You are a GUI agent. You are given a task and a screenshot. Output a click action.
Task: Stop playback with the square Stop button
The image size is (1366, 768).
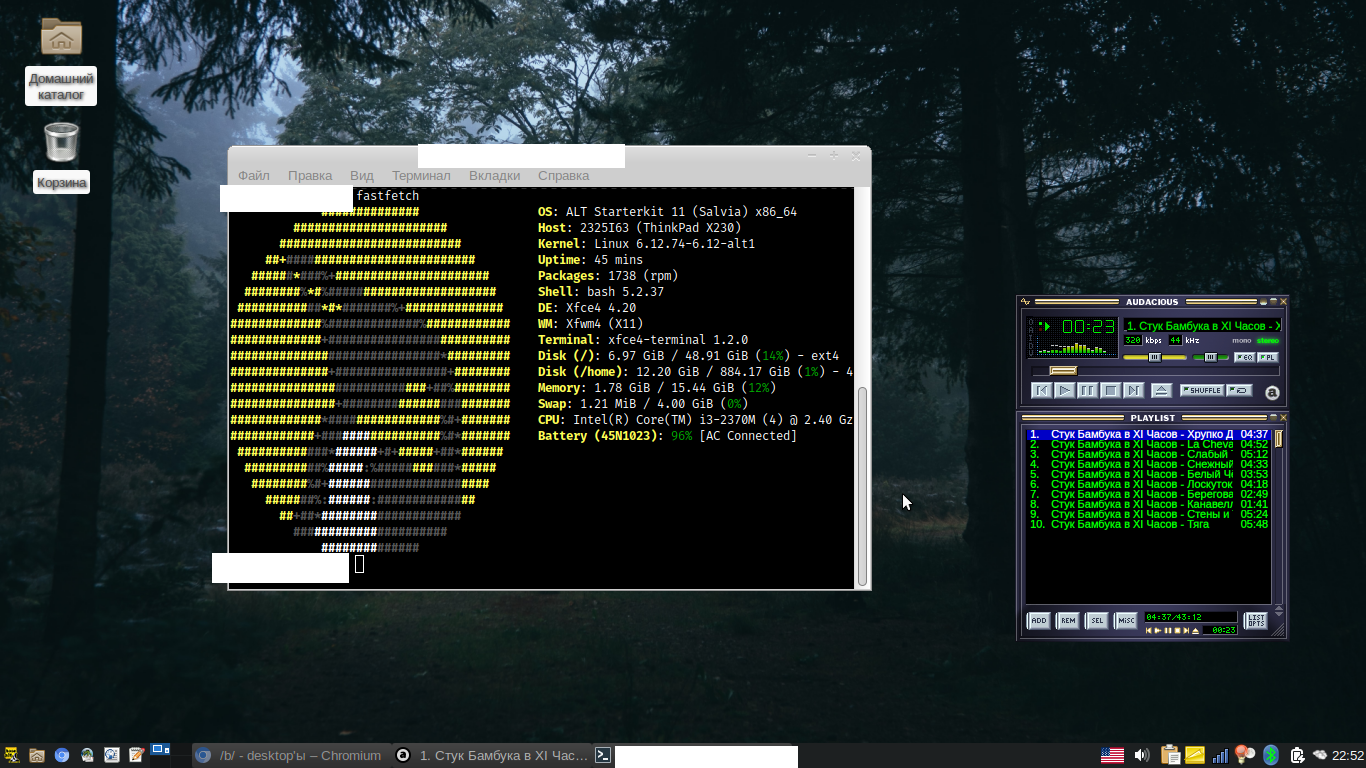(x=1110, y=391)
